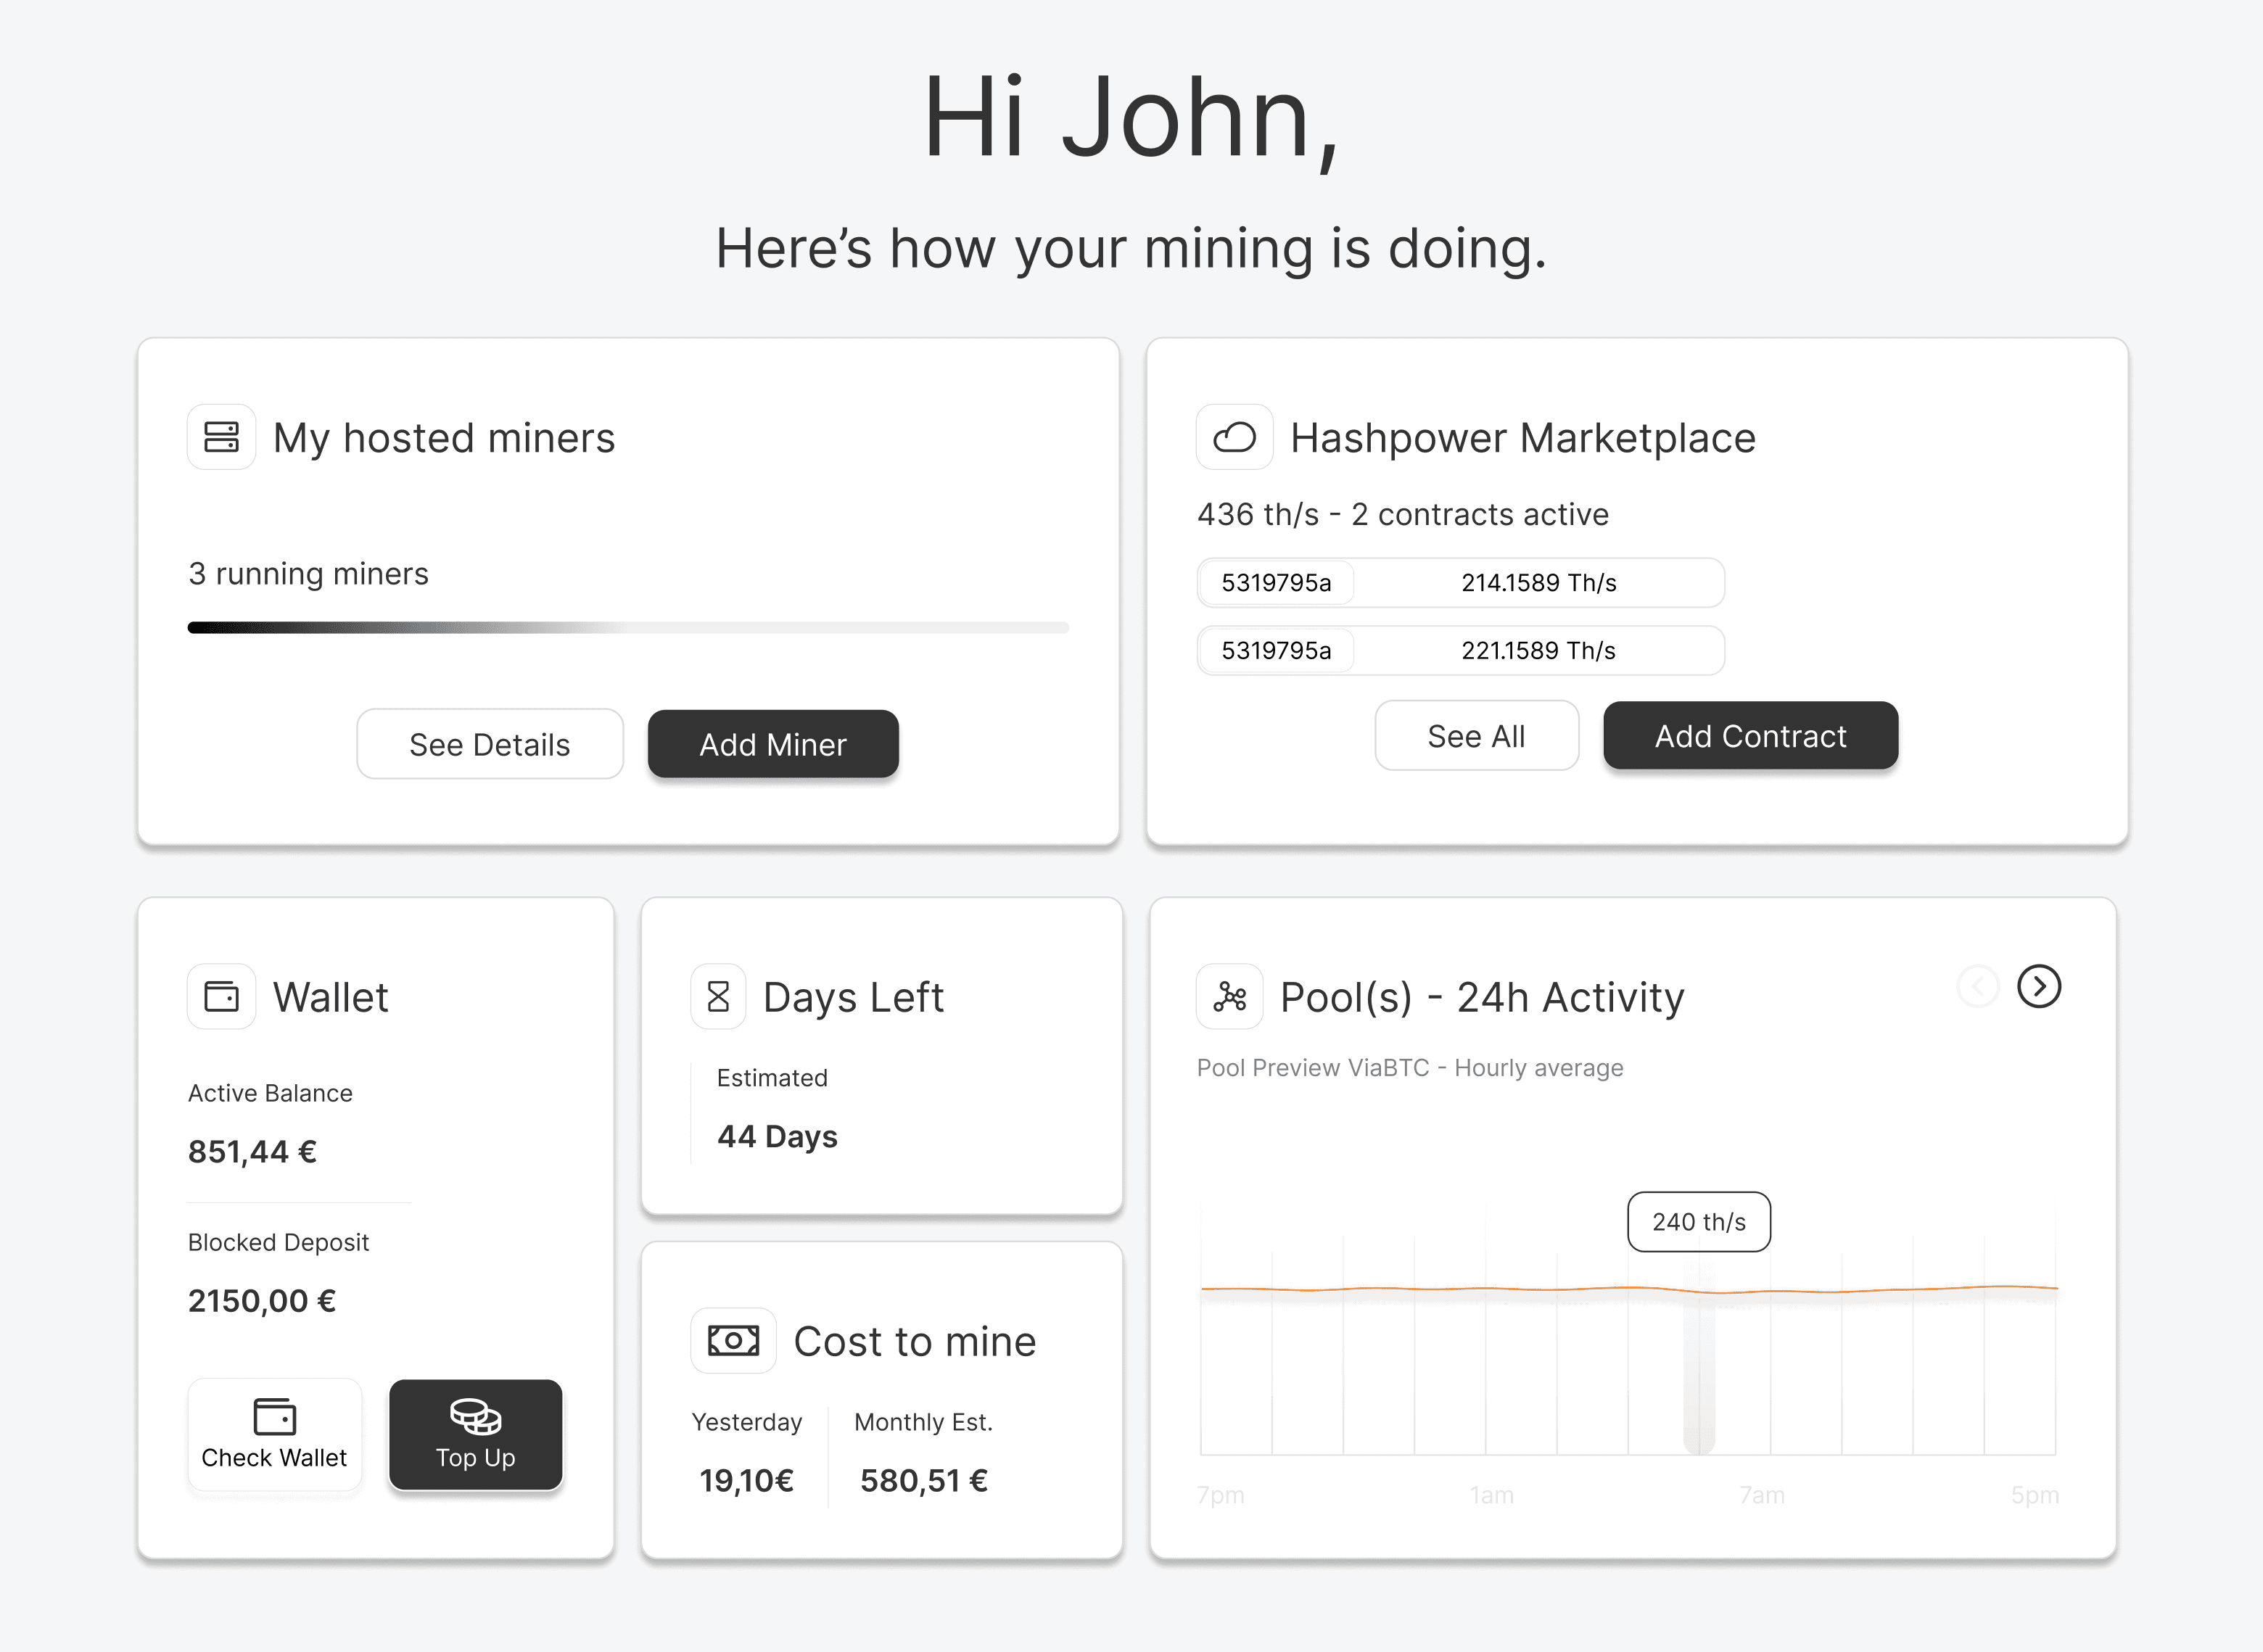Viewport: 2263px width, 1652px height.
Task: Click the network nodes icon beside Pool(s) title
Action: coord(1229,996)
